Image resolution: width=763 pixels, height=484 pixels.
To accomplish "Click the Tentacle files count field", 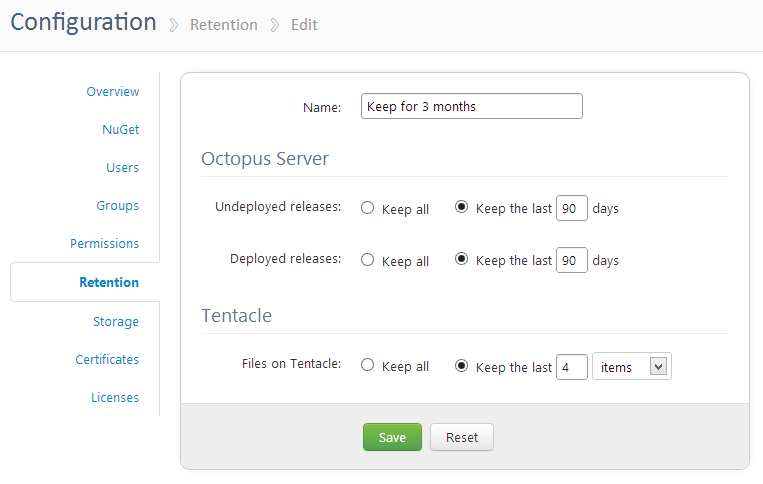I will click(571, 367).
